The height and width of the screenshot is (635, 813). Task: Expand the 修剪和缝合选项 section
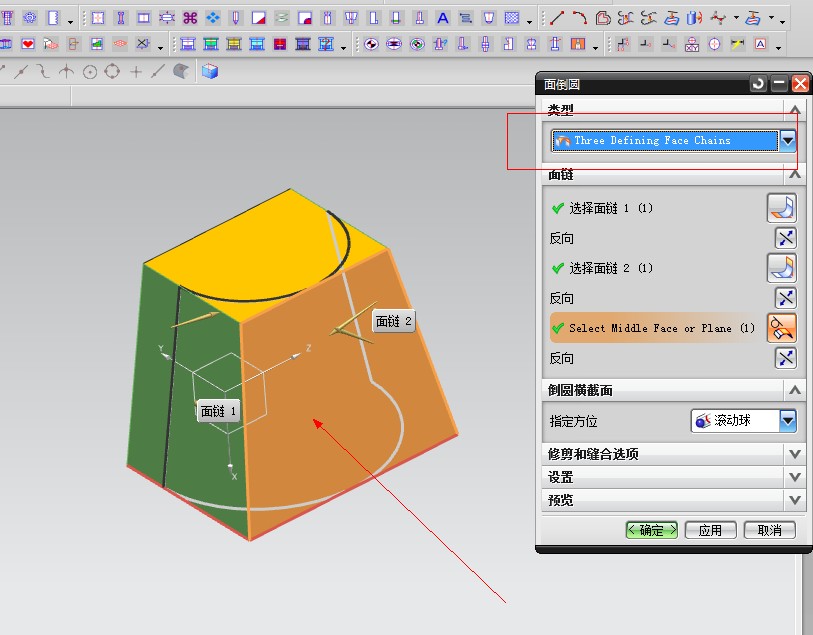coord(794,454)
